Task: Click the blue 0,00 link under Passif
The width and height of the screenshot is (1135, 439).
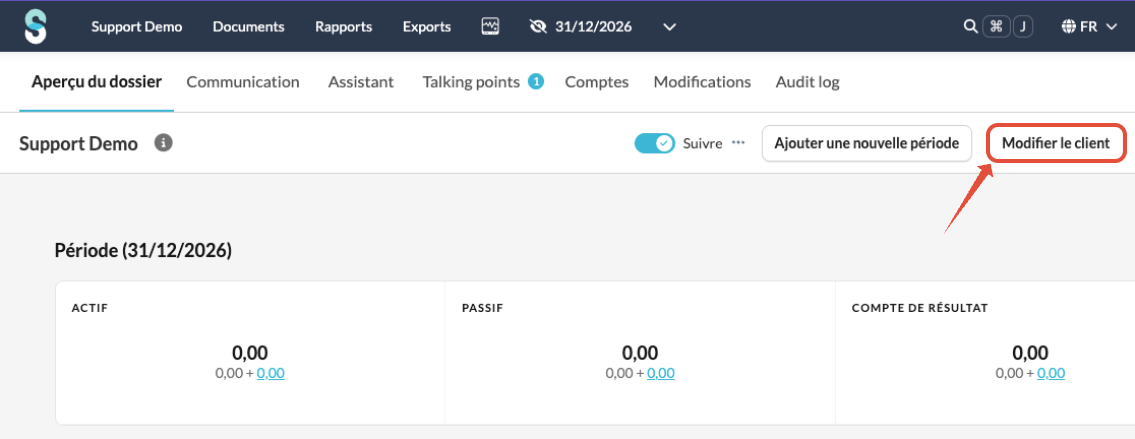Action: 661,373
